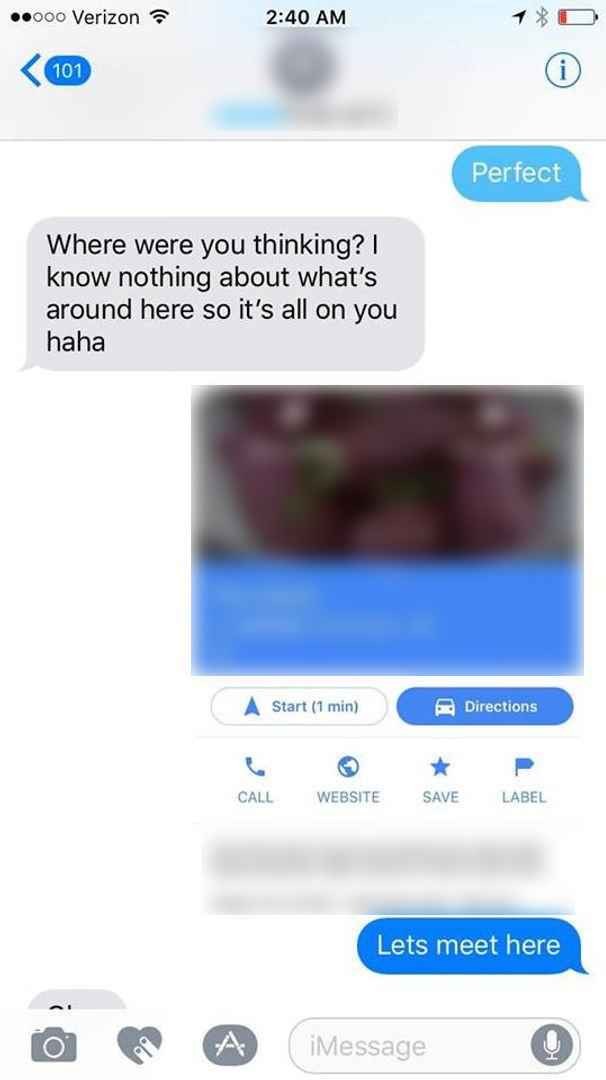Tap the blurred contact avatar
This screenshot has width=606, height=1080.
[303, 68]
